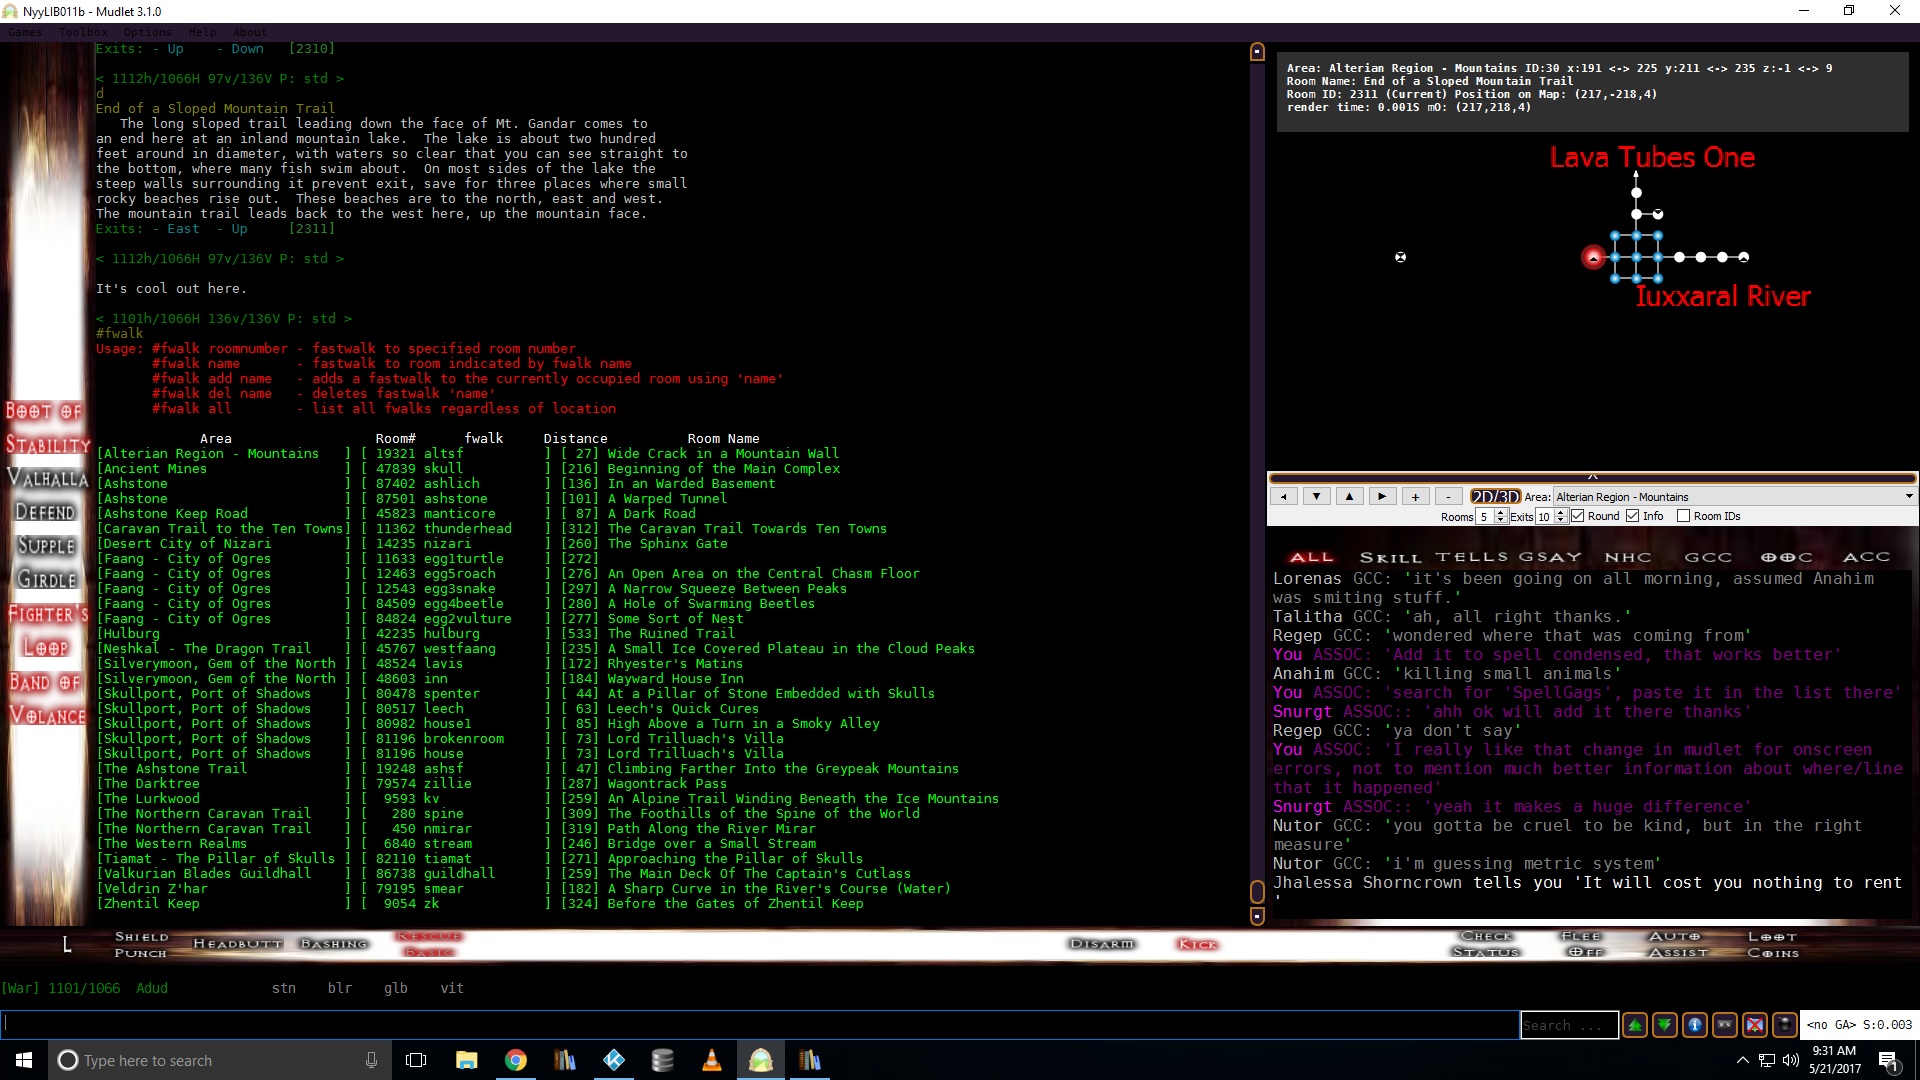Screen dimensions: 1920x1080
Task: Click the blue info timestamp icon
Action: point(1695,1025)
